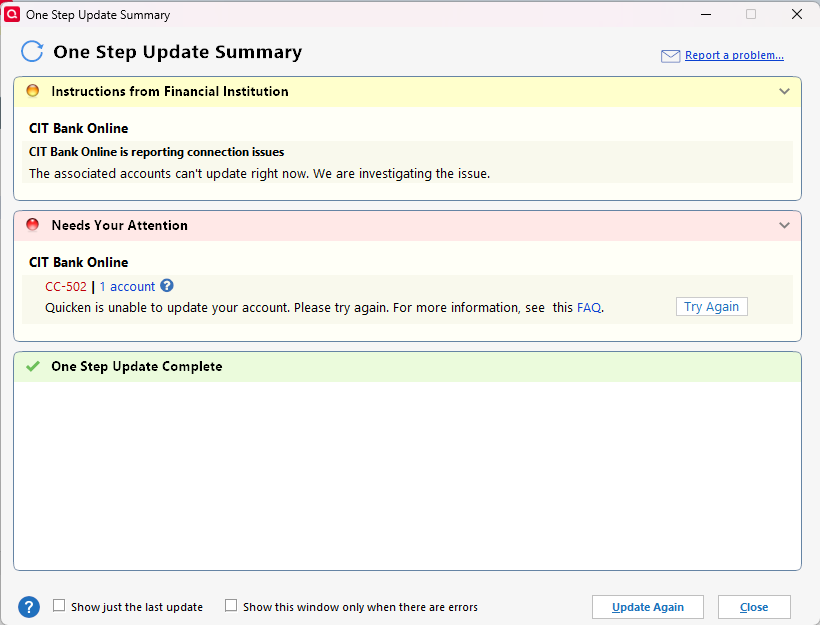Select CIT Bank Online is reporting connection issues

156,152
